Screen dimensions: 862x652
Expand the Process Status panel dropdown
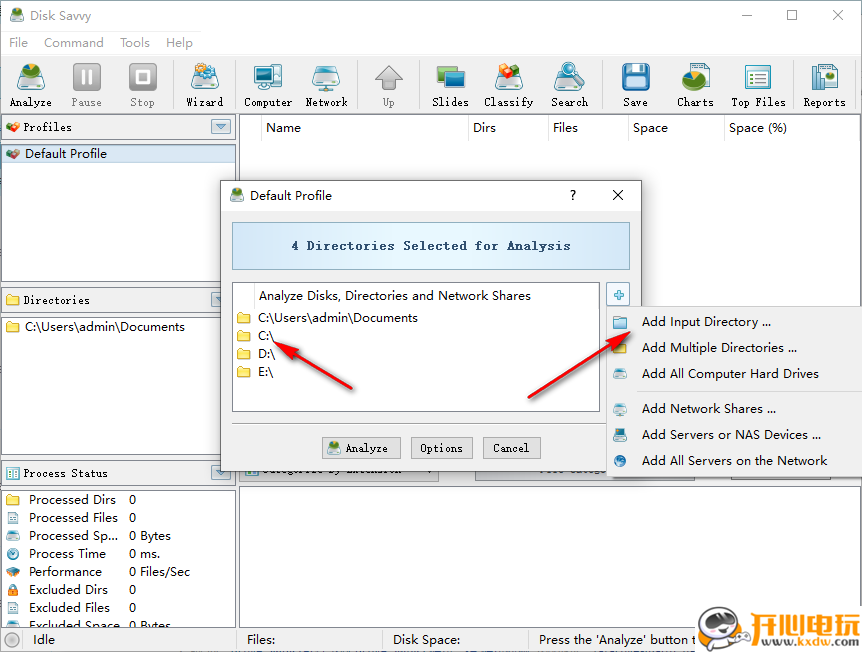pyautogui.click(x=221, y=473)
